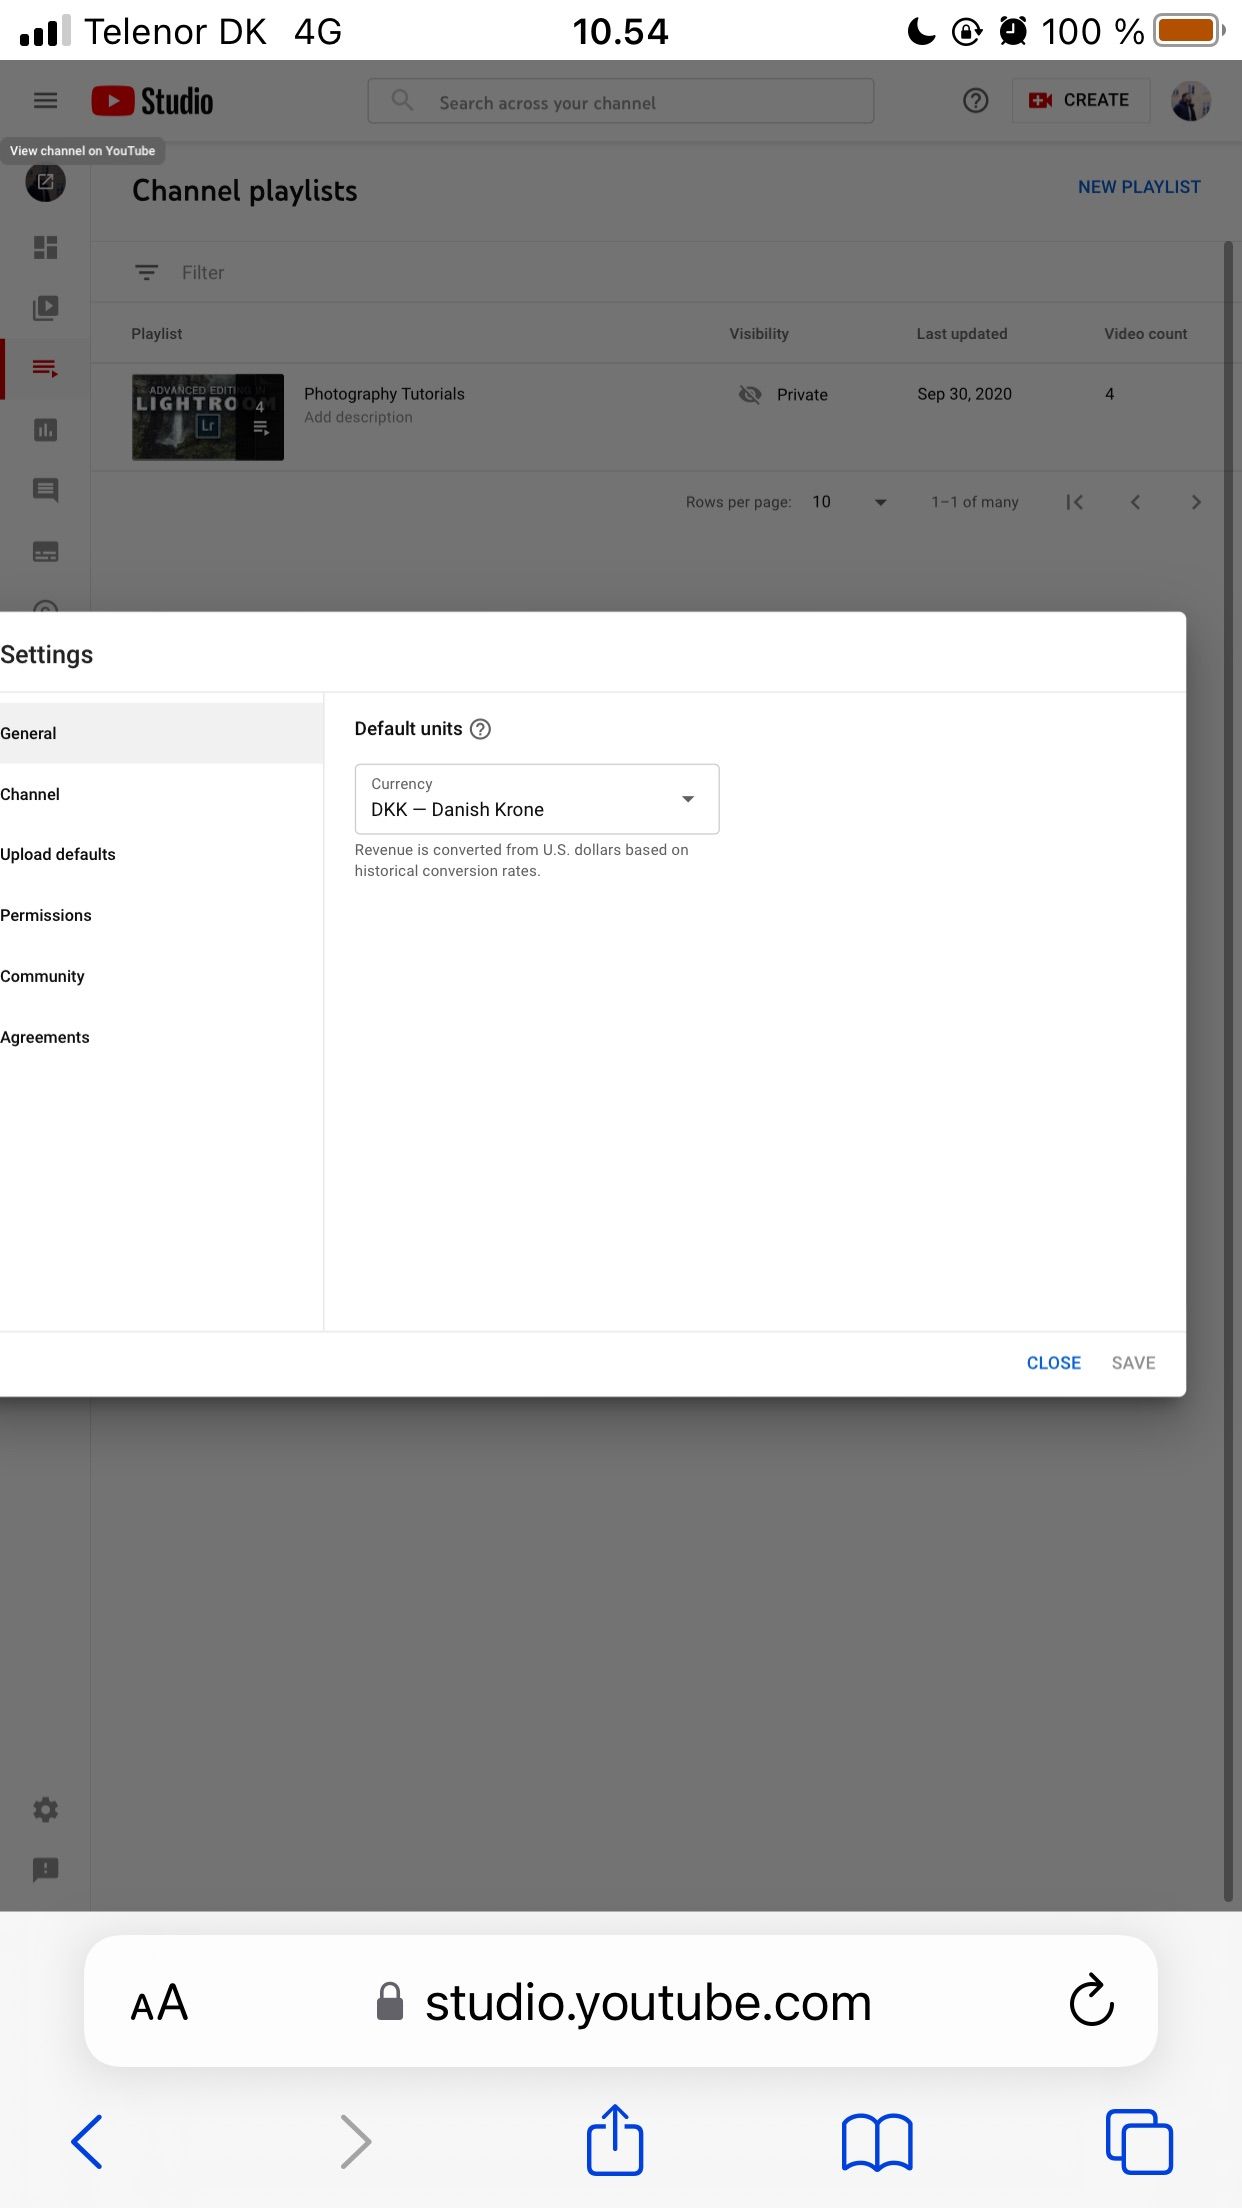Select the Community settings tab
The image size is (1242, 2208).
(161, 976)
